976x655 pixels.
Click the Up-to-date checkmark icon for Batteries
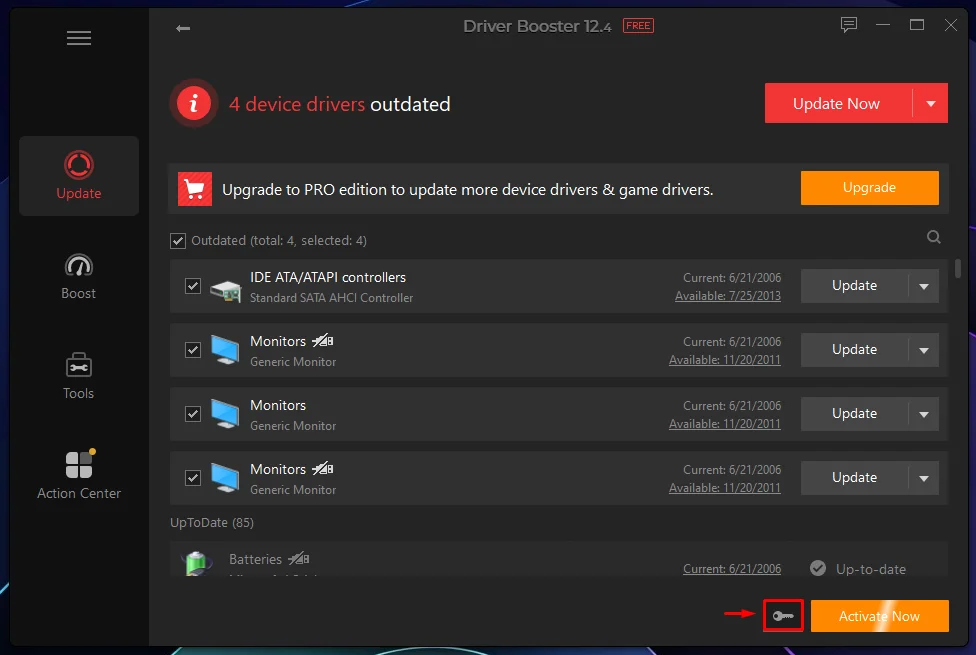point(818,568)
